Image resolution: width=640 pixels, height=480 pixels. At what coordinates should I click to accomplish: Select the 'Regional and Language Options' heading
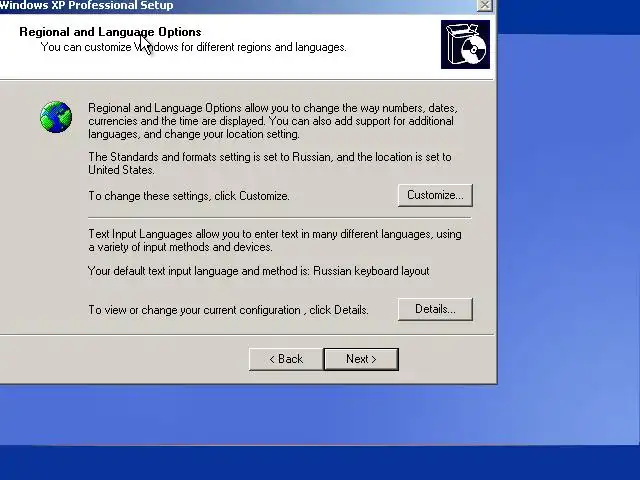click(x=110, y=32)
